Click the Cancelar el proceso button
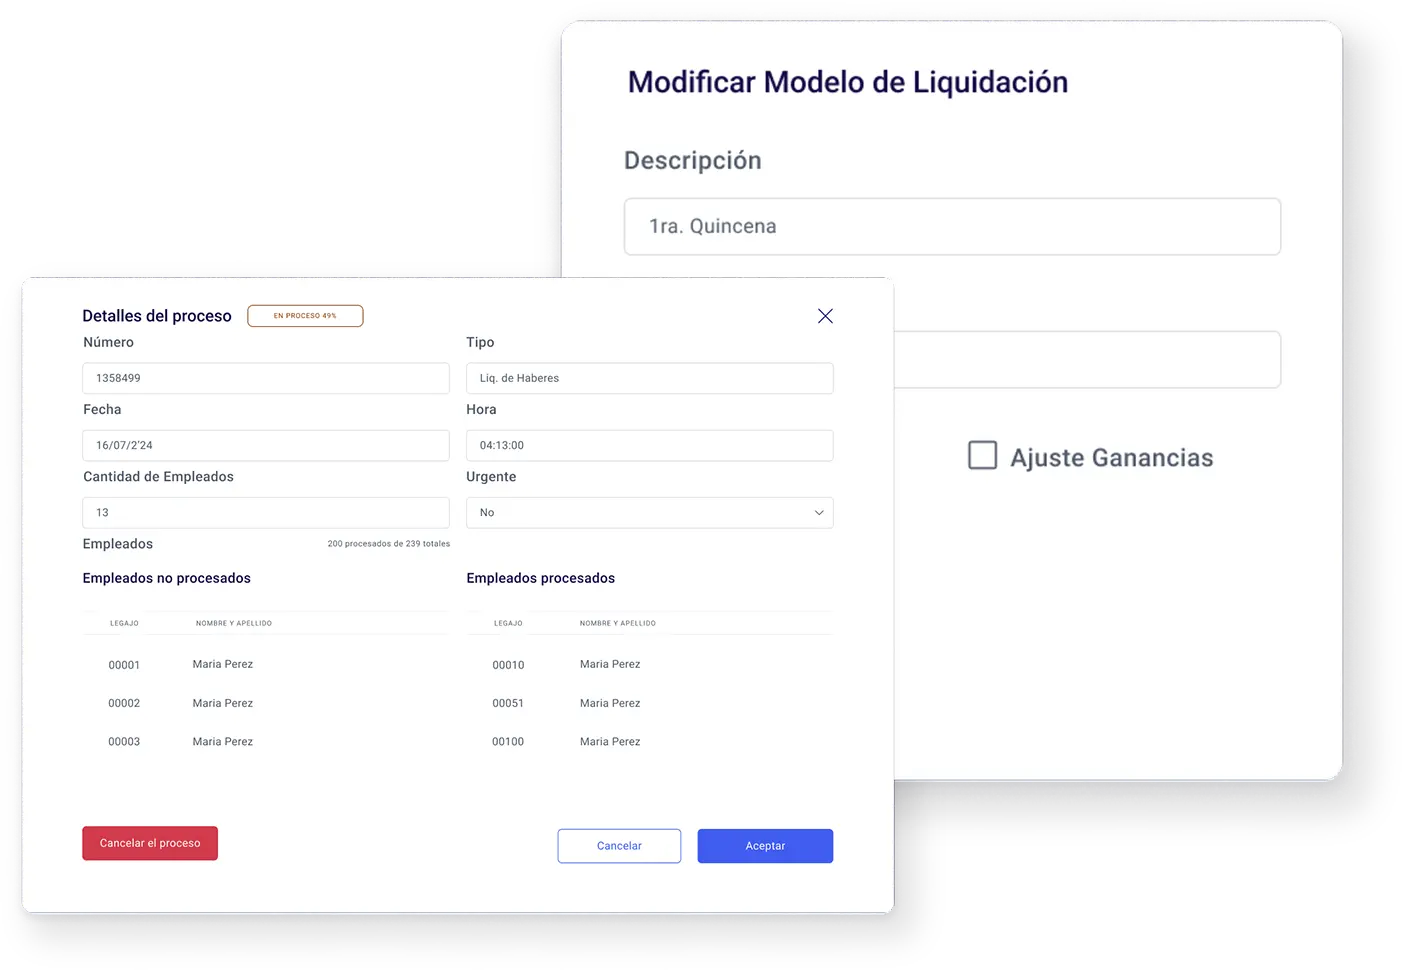 tap(150, 843)
